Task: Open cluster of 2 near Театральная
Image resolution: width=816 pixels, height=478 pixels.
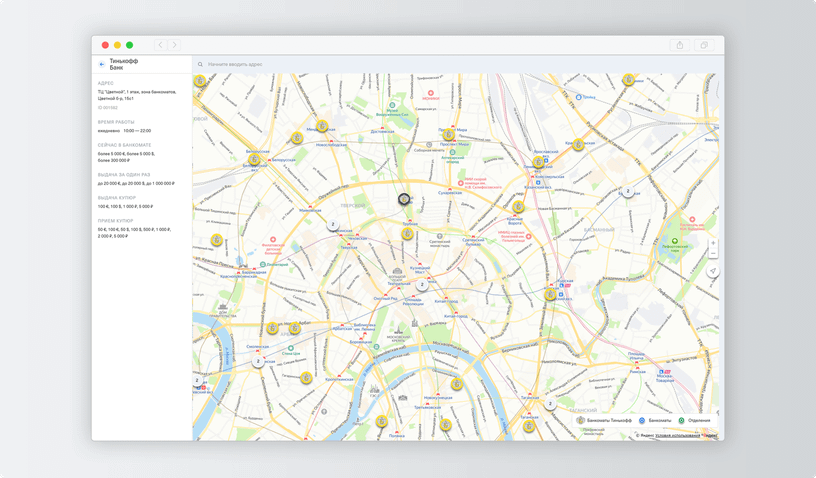Action: click(x=422, y=285)
